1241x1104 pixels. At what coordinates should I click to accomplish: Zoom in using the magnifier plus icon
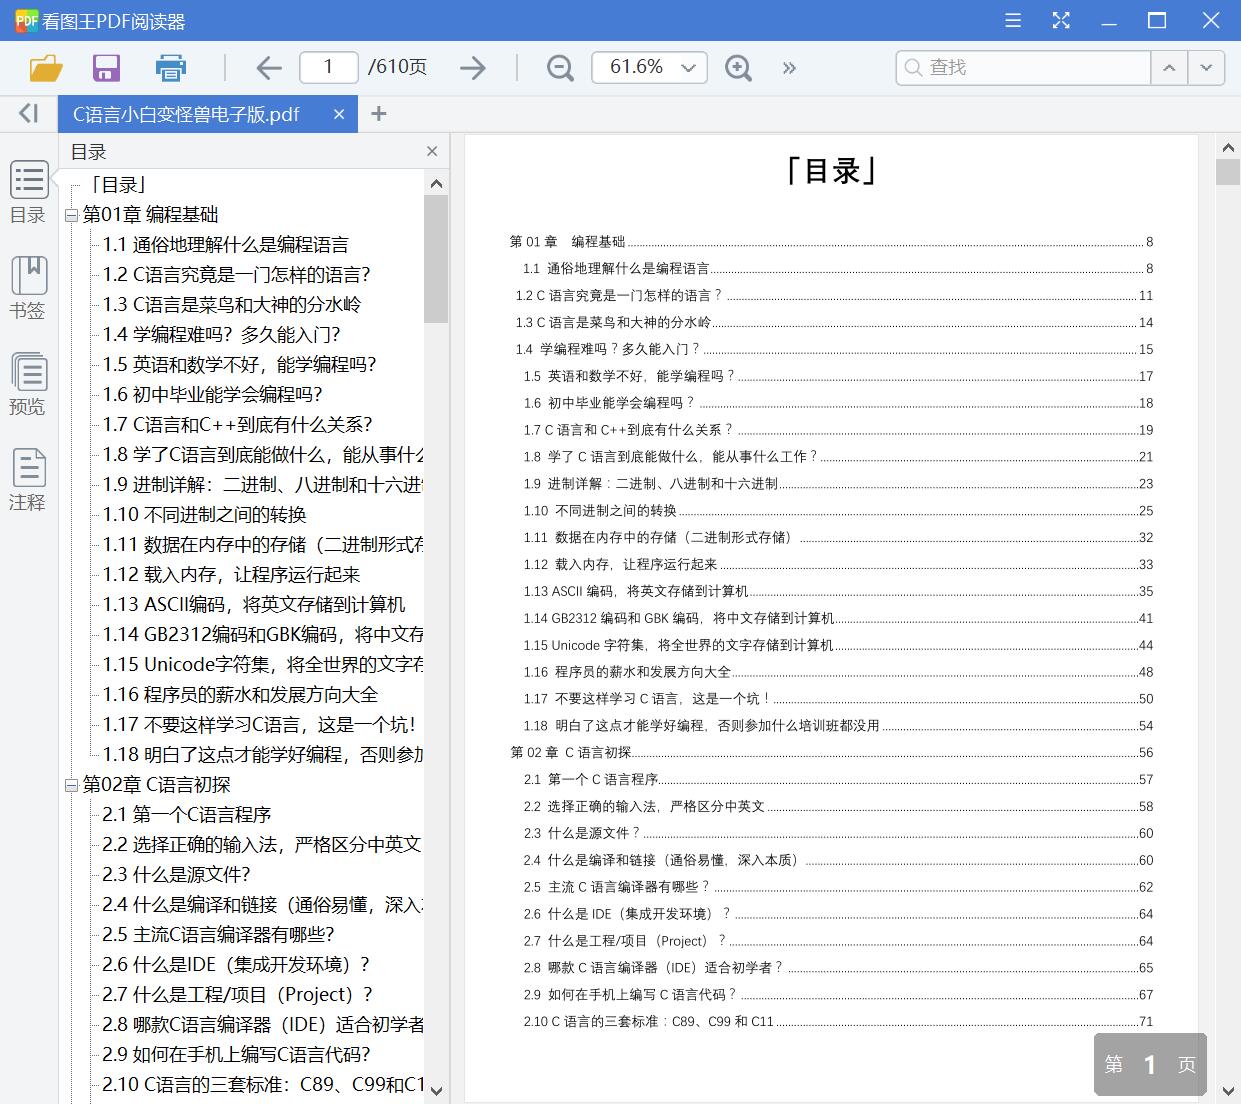[738, 67]
